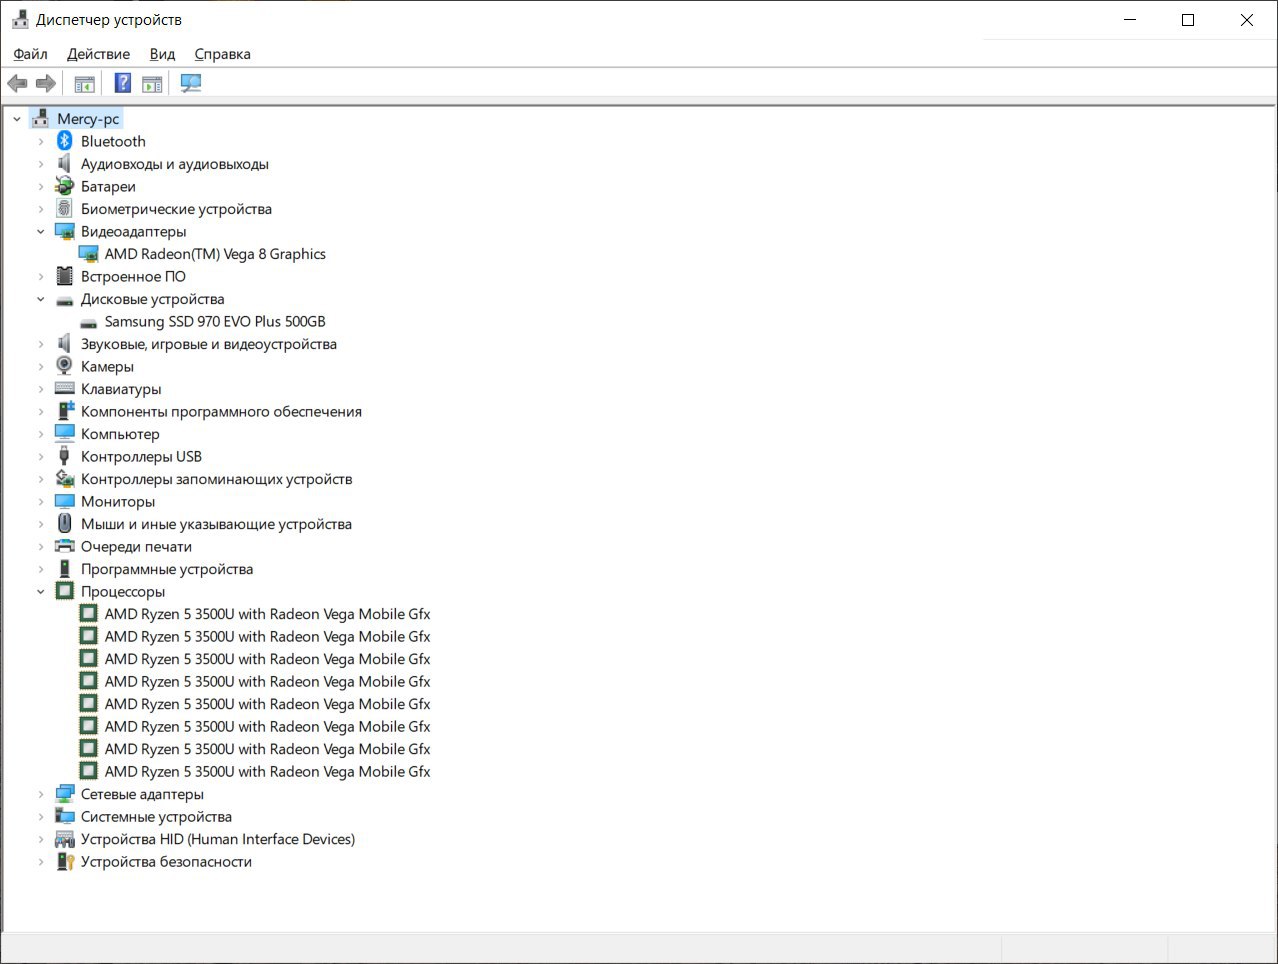Select the Встроенное ПО label
This screenshot has height=964, width=1278.
pyautogui.click(x=133, y=276)
